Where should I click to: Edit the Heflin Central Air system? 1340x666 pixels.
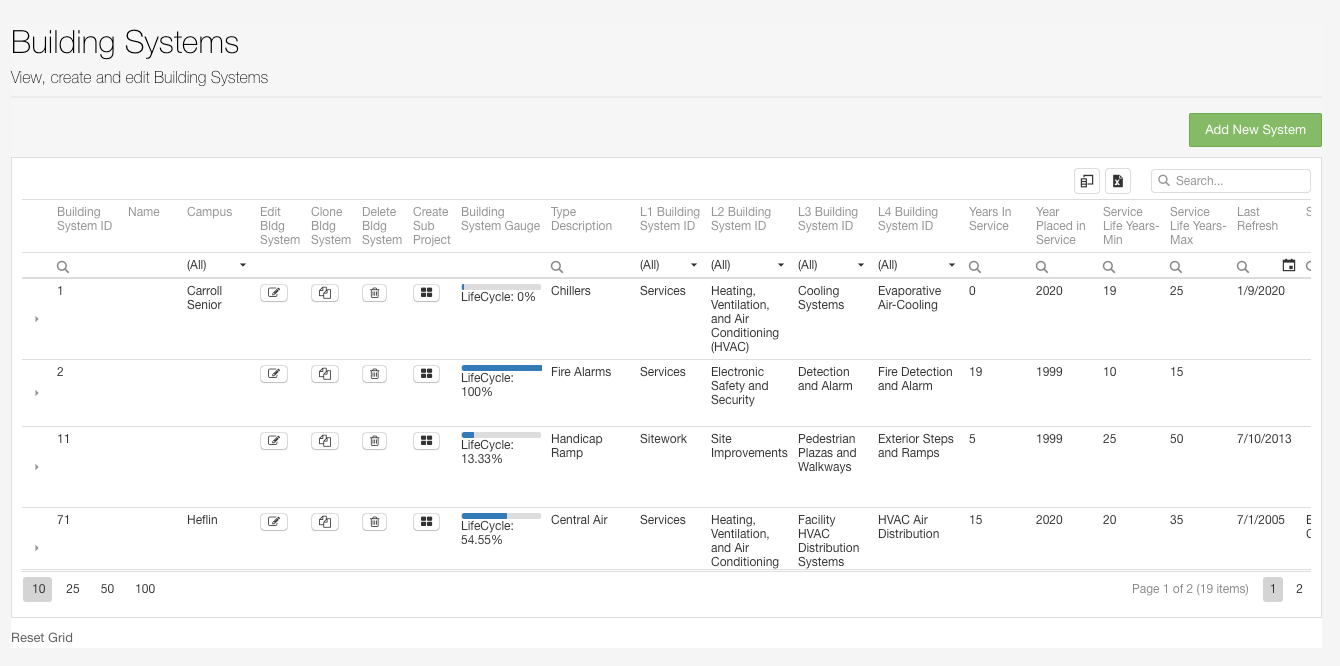pyautogui.click(x=273, y=521)
